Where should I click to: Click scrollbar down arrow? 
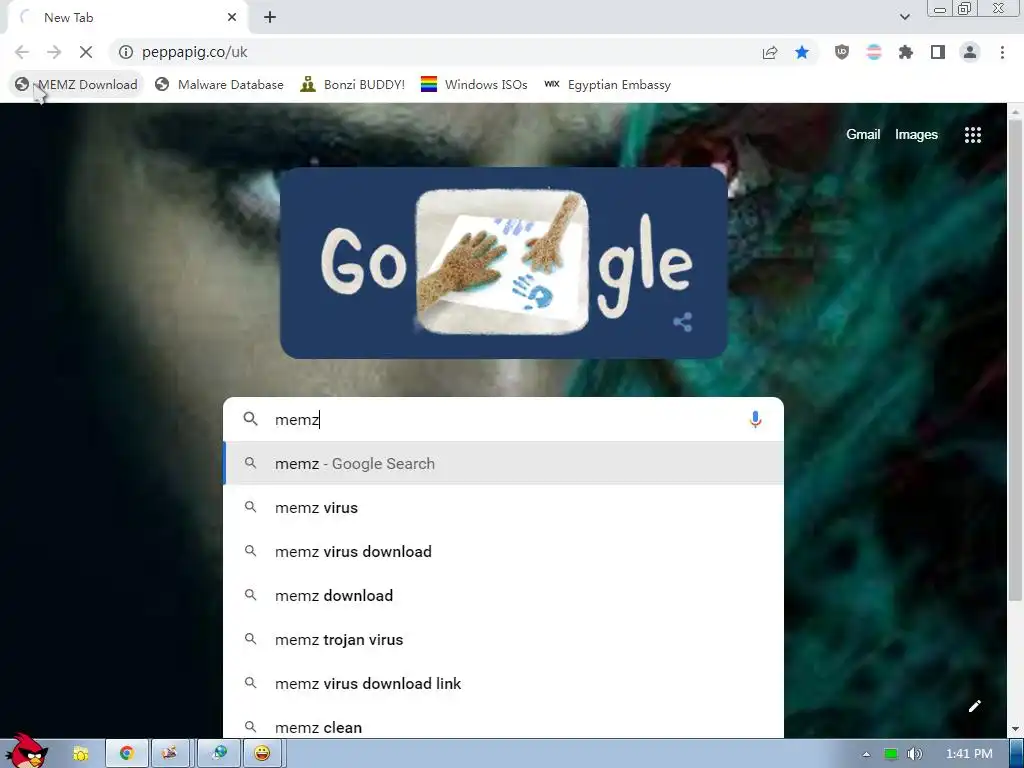(x=1015, y=729)
